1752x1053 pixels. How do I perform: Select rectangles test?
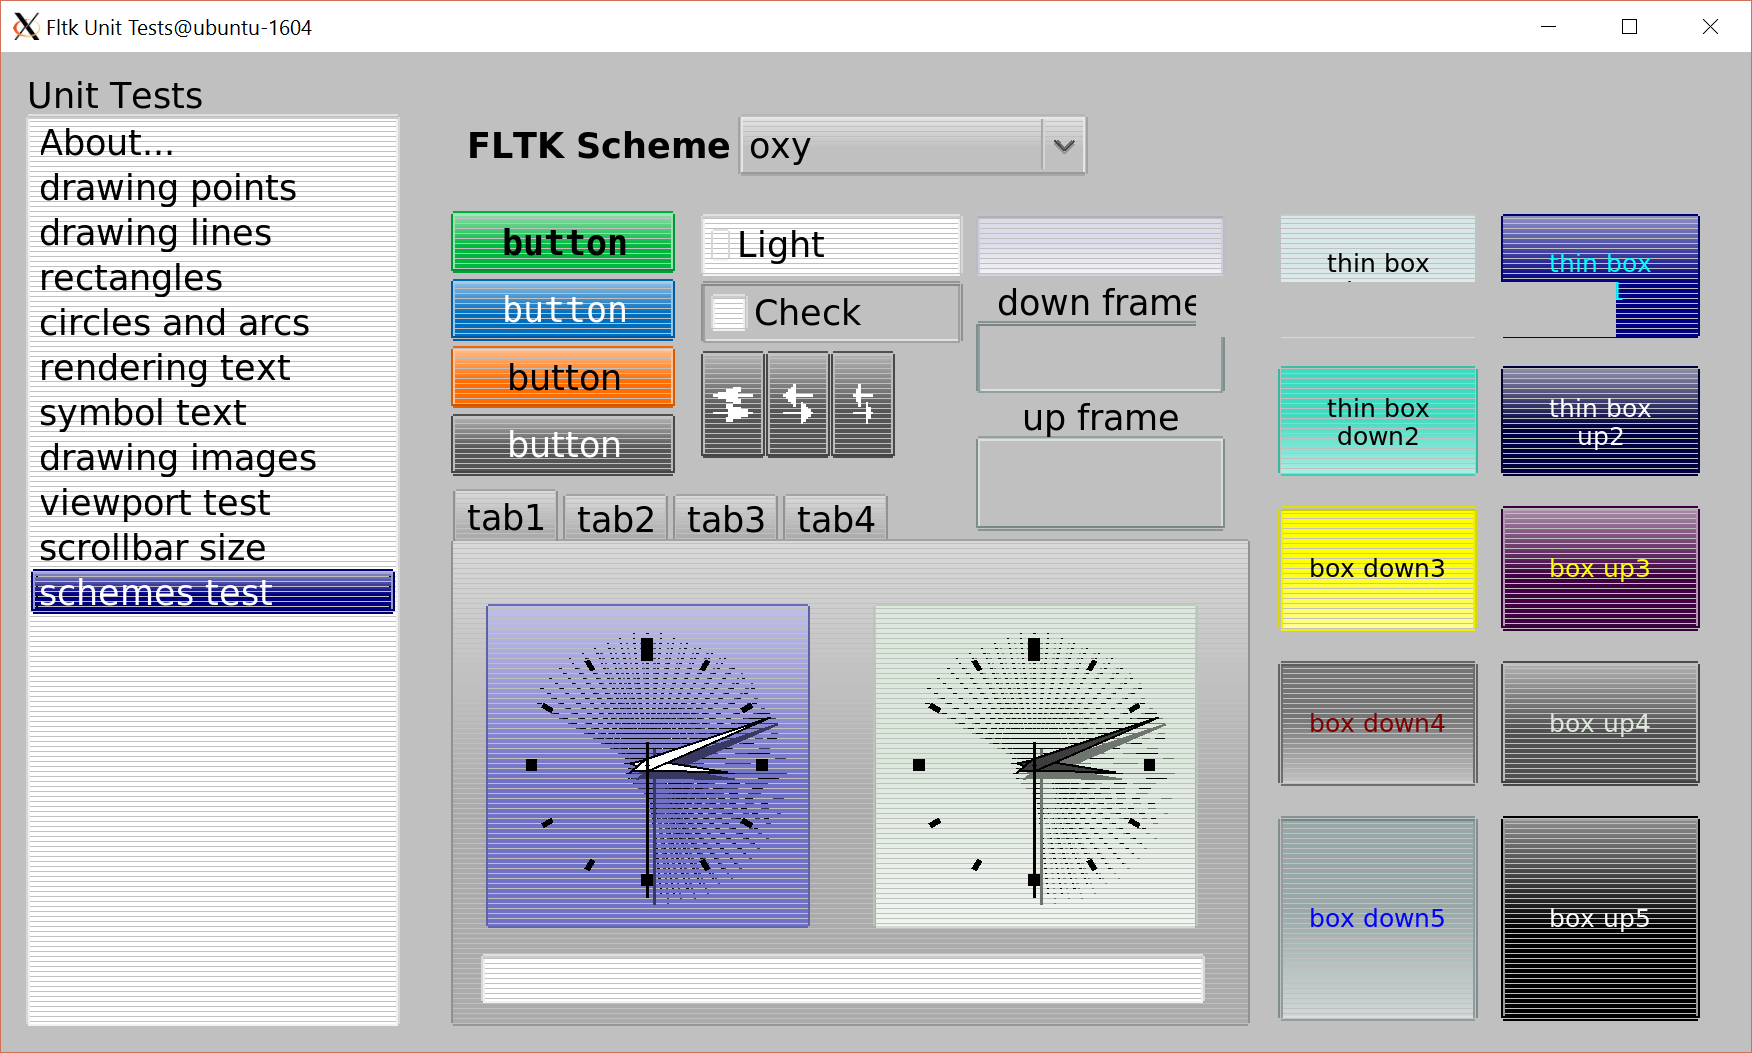click(x=213, y=278)
